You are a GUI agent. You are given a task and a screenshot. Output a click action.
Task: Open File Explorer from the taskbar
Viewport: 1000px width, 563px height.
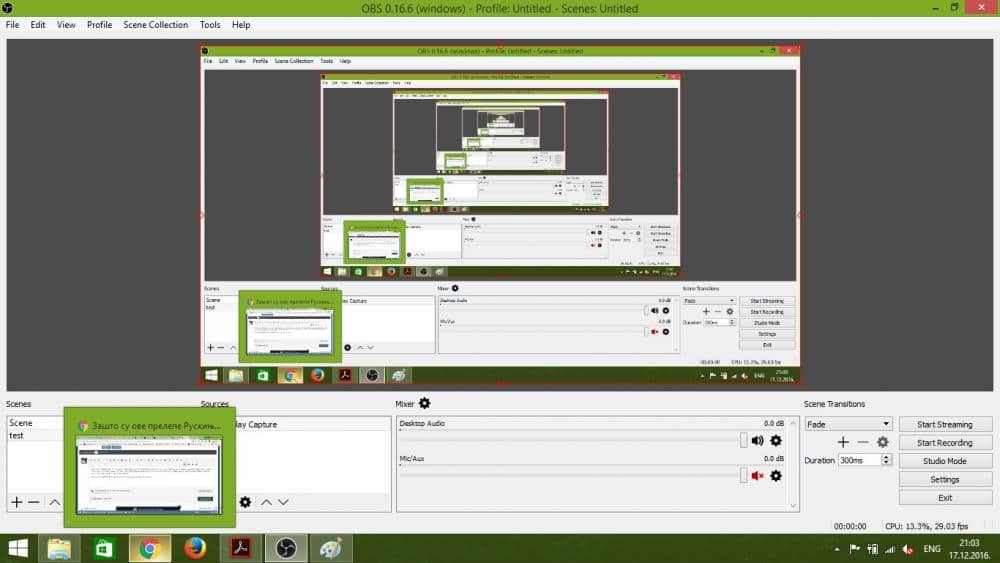[59, 548]
